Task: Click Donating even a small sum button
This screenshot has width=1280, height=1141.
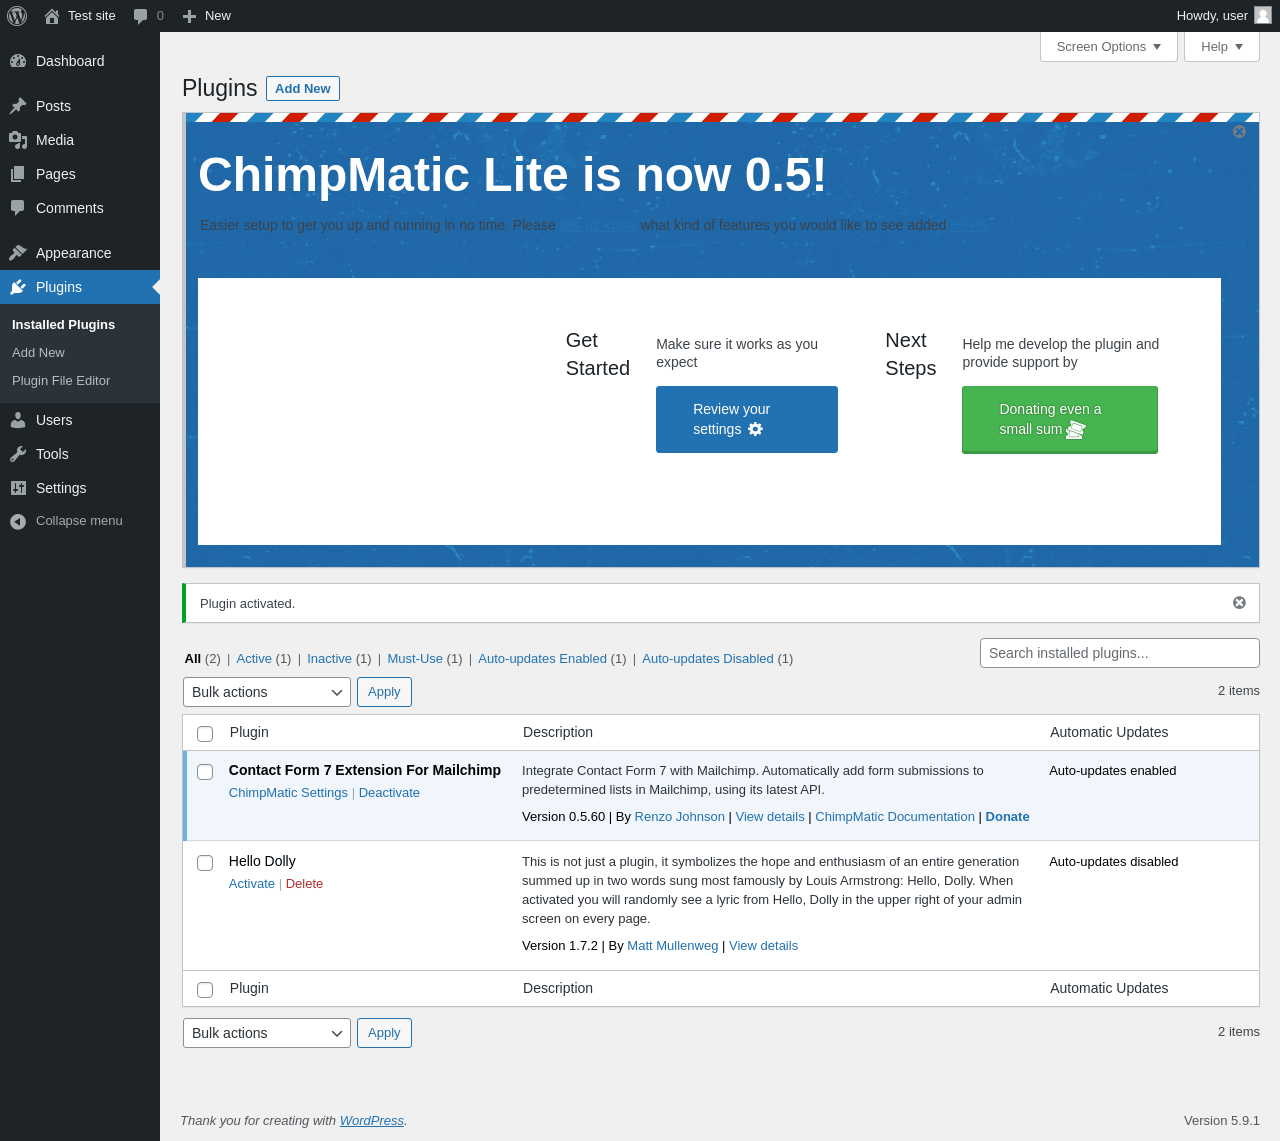Action: (1060, 420)
